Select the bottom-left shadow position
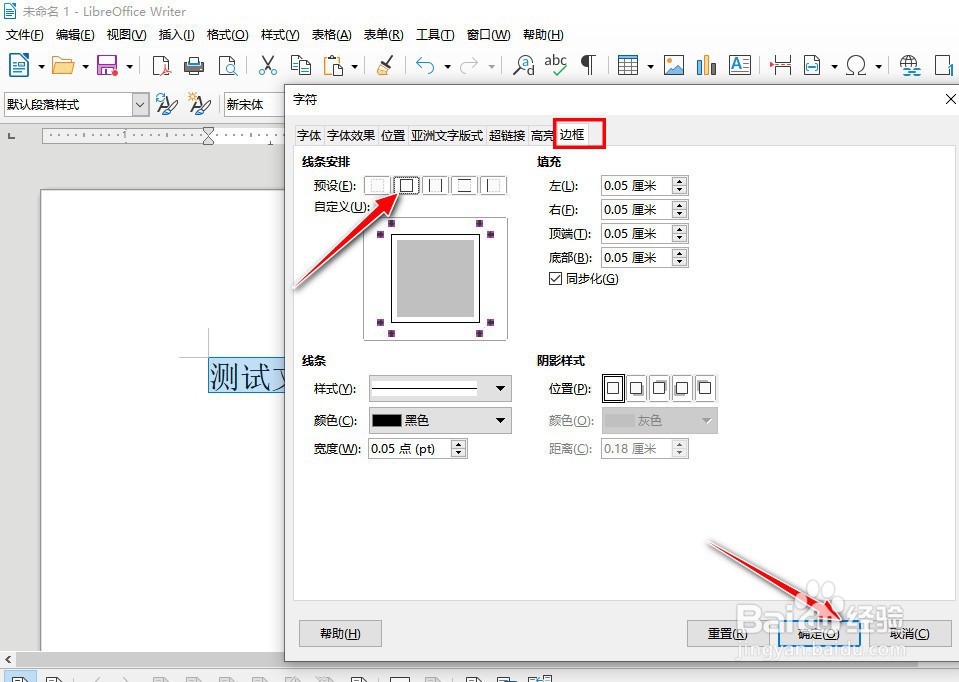 (x=682, y=388)
